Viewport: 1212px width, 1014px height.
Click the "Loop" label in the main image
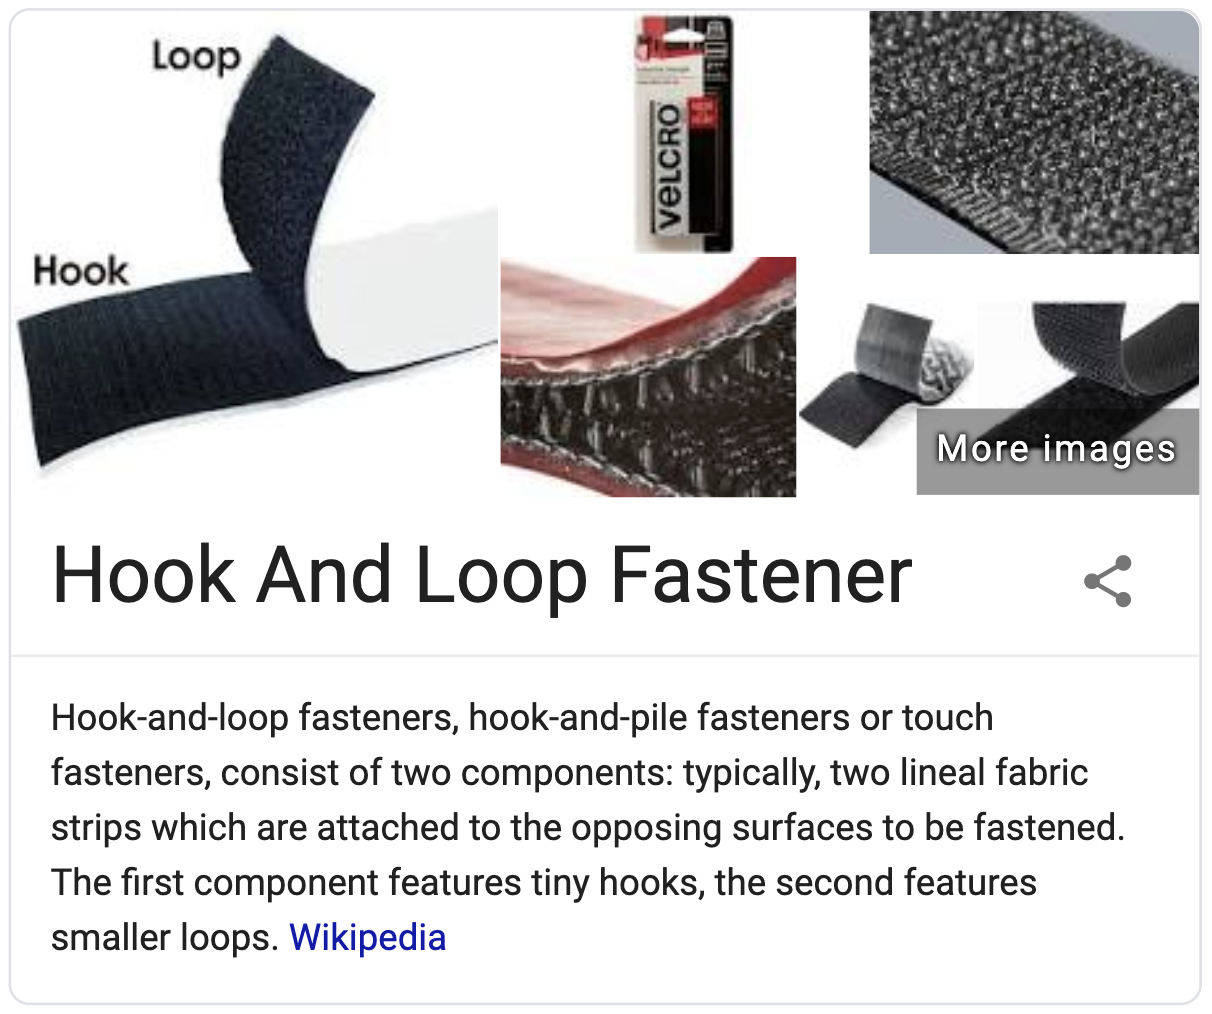pyautogui.click(x=196, y=58)
